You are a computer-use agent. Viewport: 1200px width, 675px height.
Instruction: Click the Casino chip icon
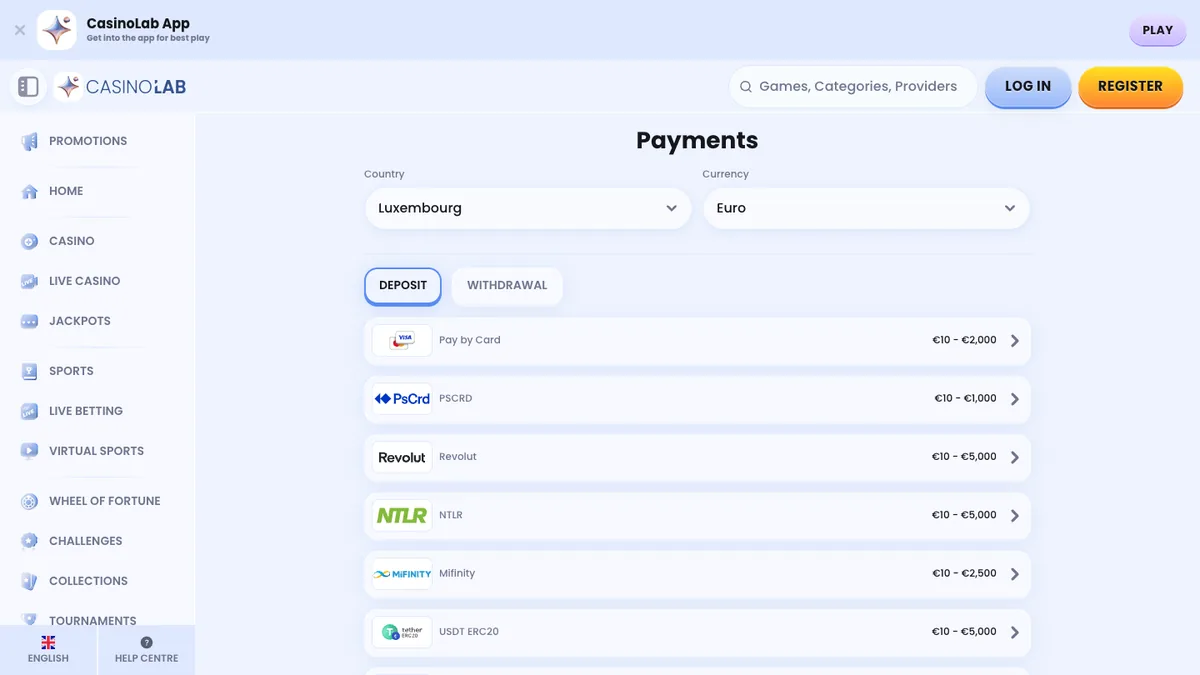(30, 241)
